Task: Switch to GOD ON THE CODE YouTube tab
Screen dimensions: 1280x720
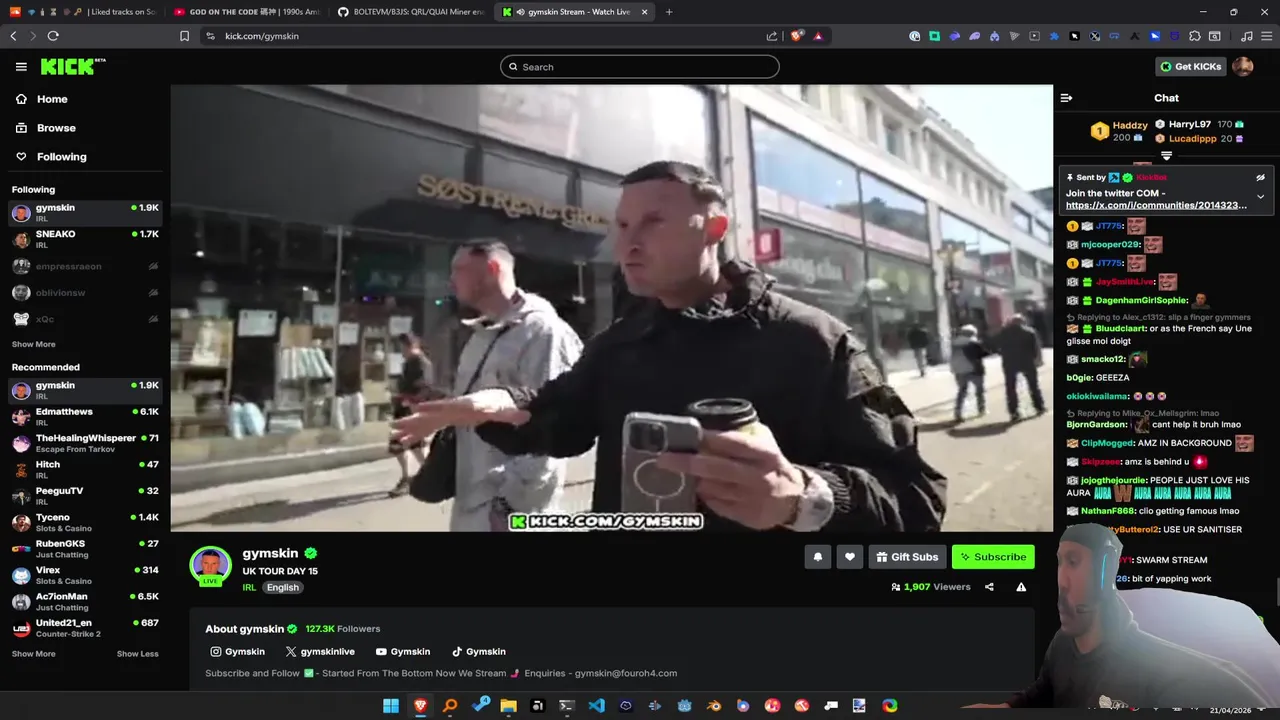Action: [247, 12]
